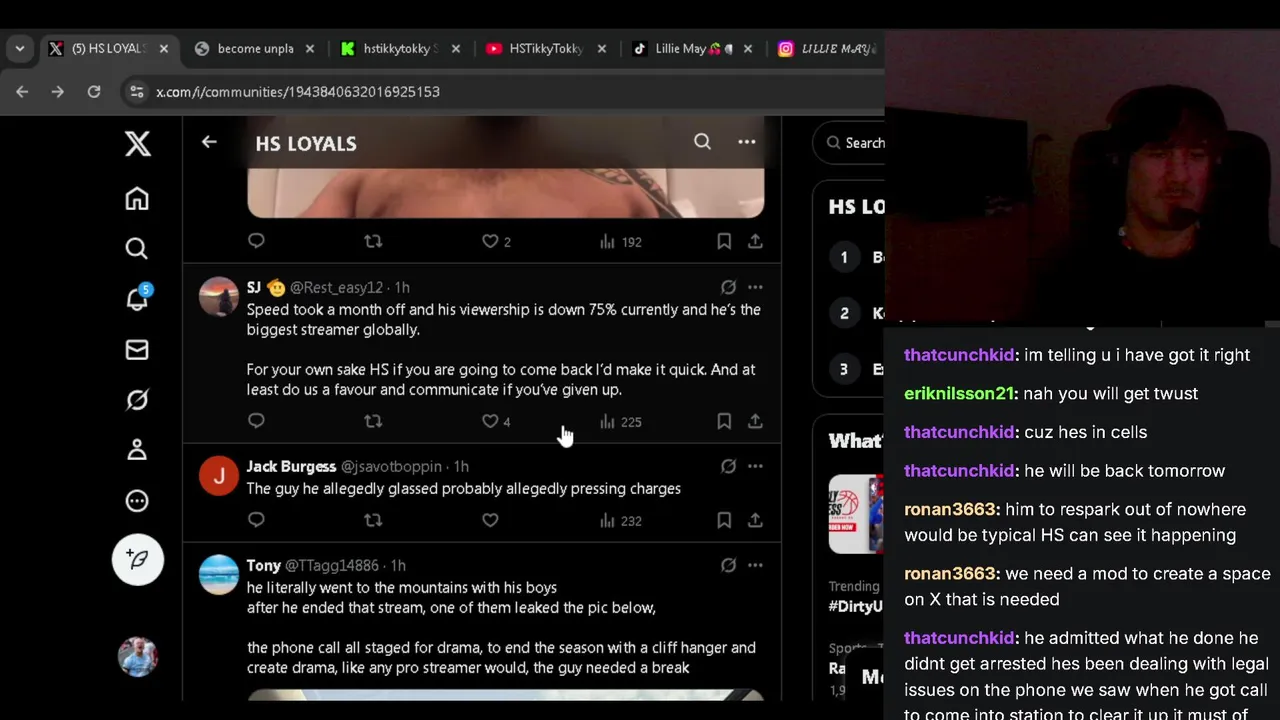Like Jack Burgess's post
Image resolution: width=1280 pixels, height=720 pixels.
[490, 520]
